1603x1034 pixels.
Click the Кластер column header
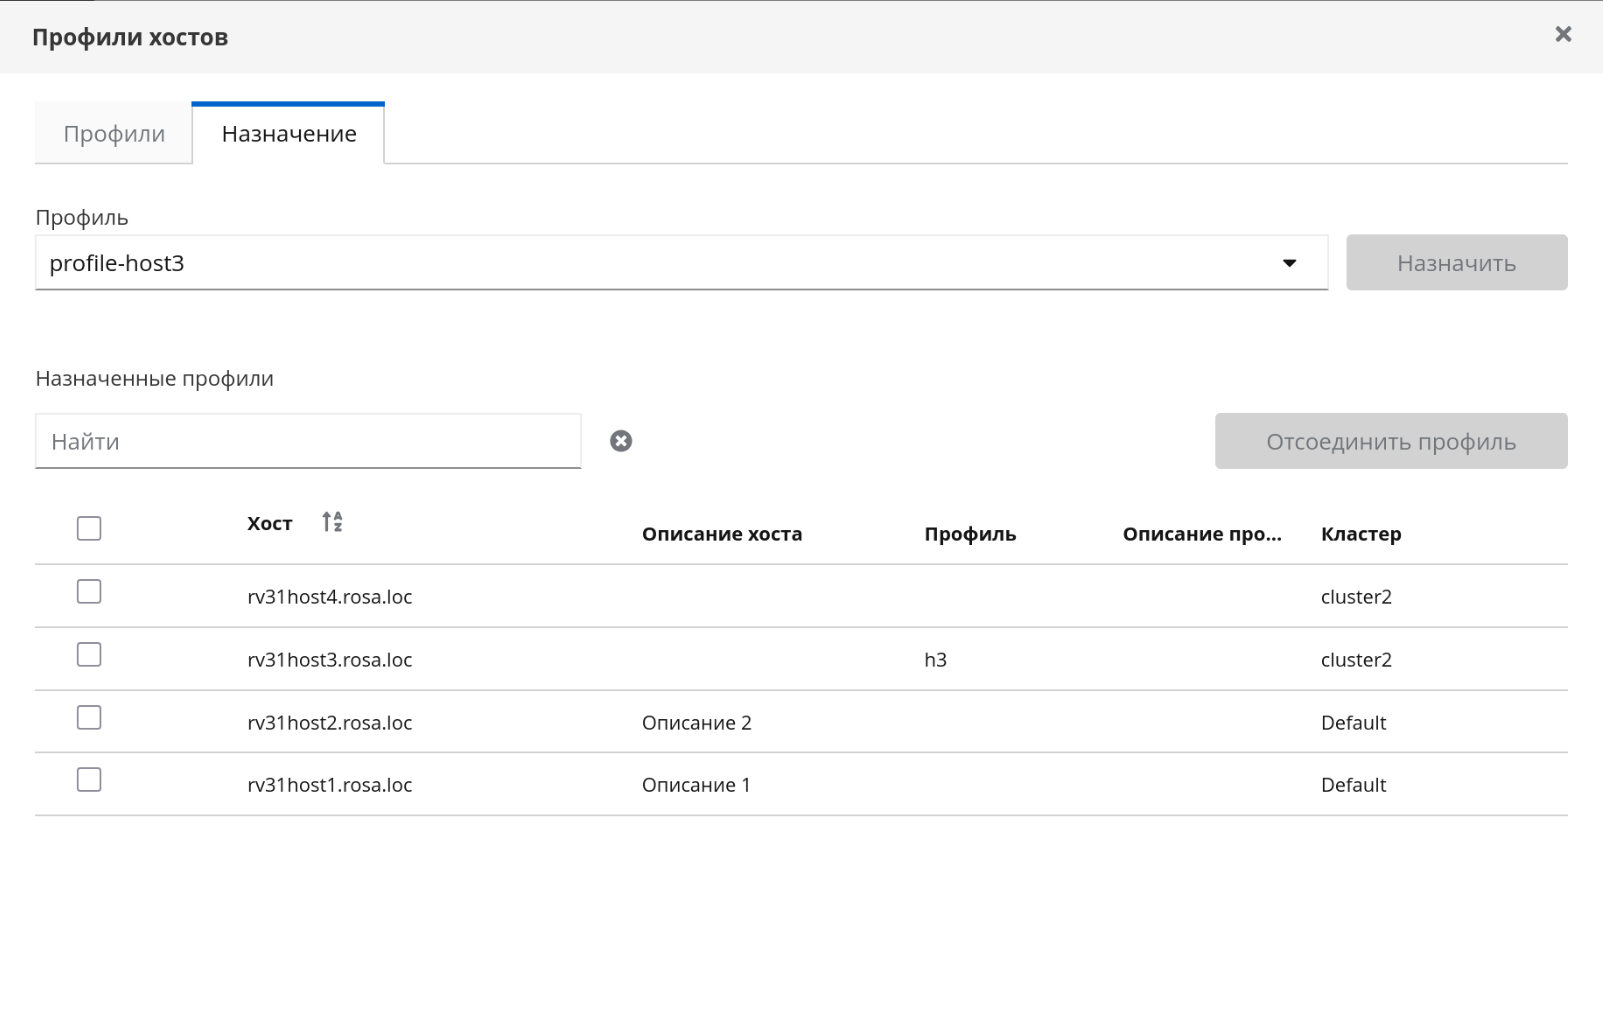1360,534
